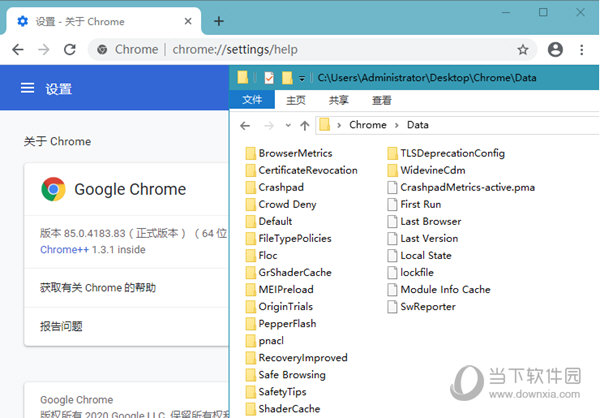Click the folder icon at left of Explorer title bar
Image resolution: width=600 pixels, height=418 pixels.
tap(243, 77)
